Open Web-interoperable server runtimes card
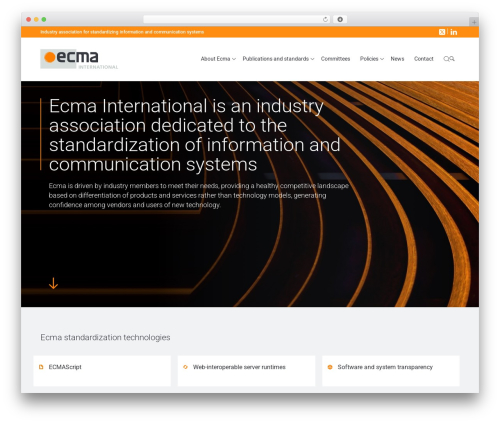This screenshot has width=500, height=423. (246, 371)
